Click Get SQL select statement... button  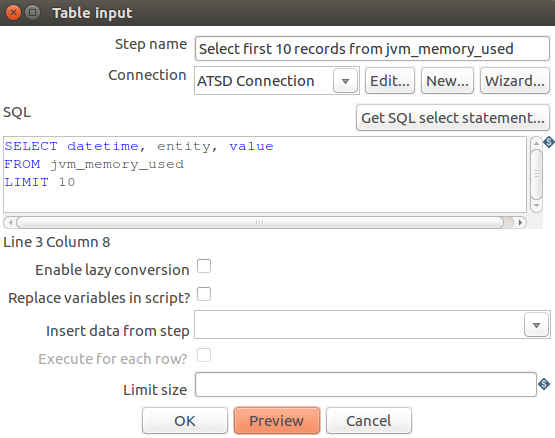pyautogui.click(x=453, y=118)
